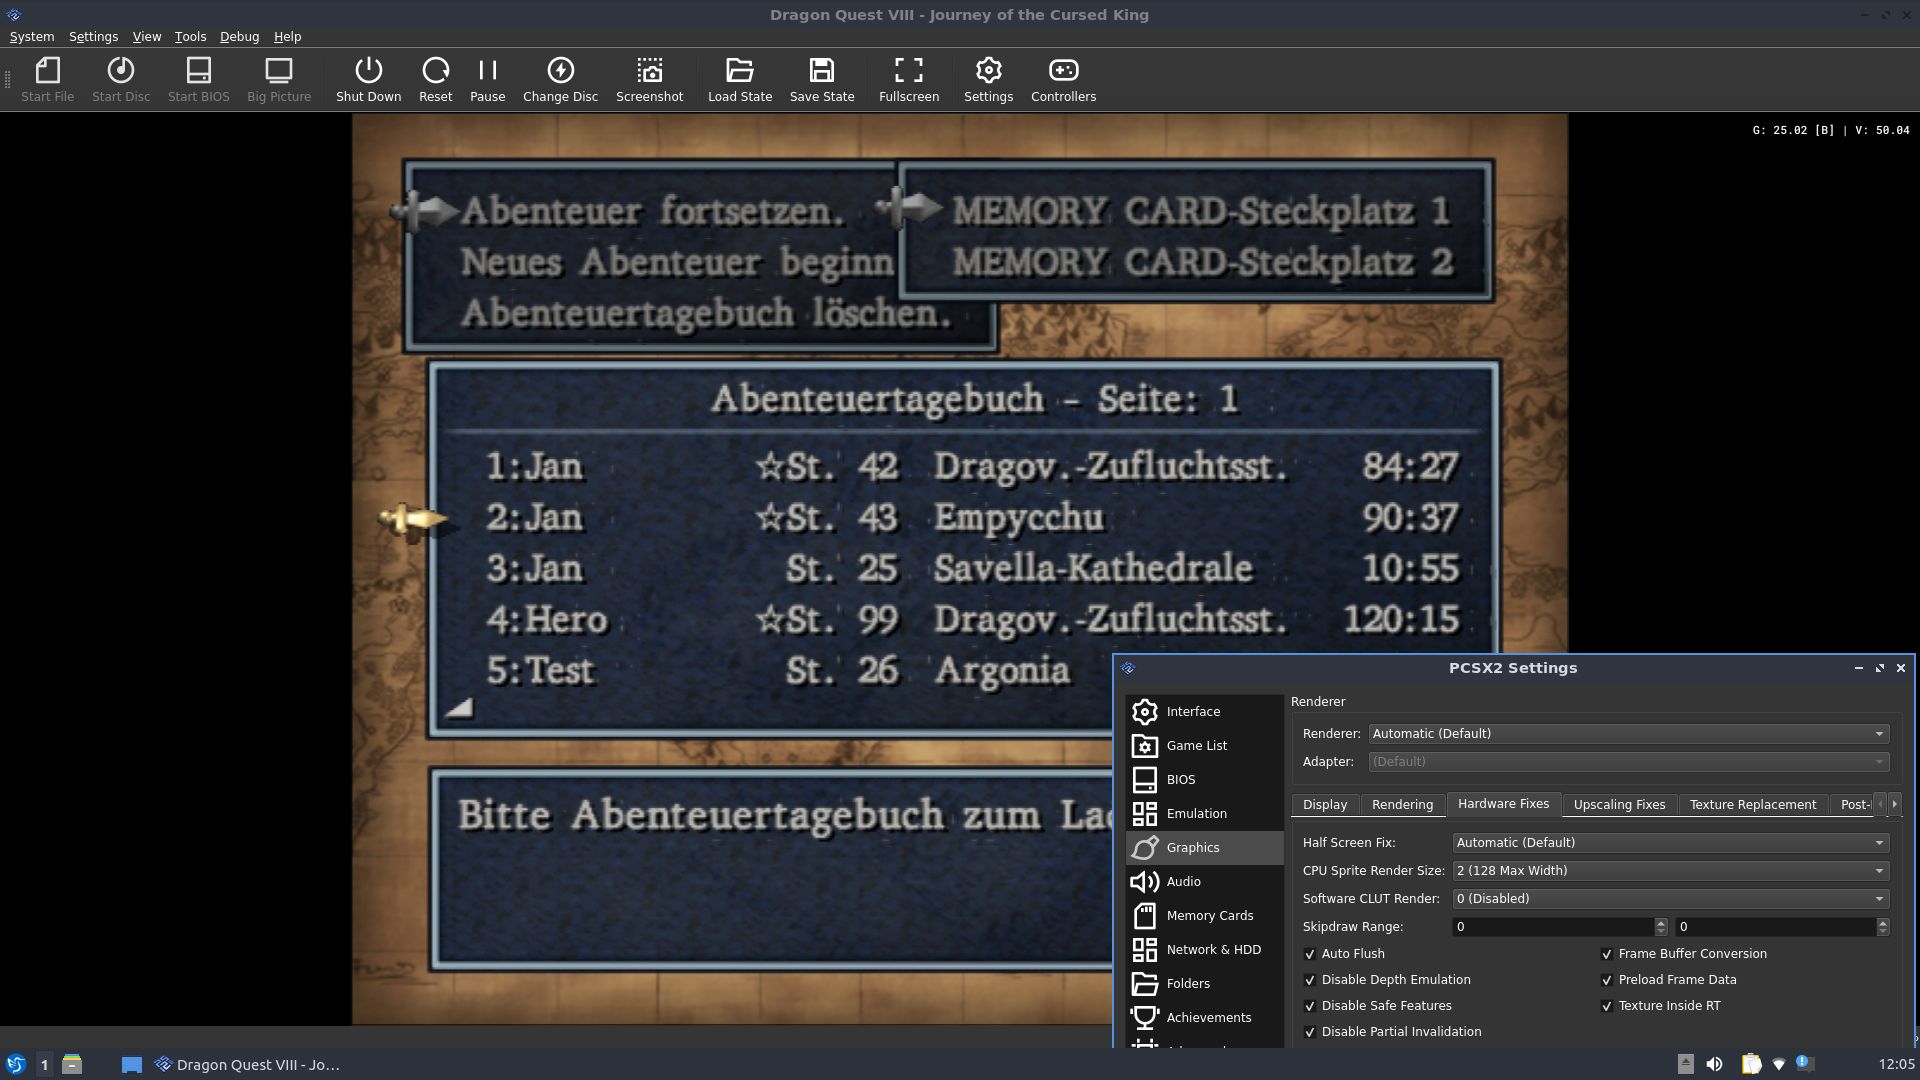
Task: Open the Debug menu
Action: click(239, 36)
